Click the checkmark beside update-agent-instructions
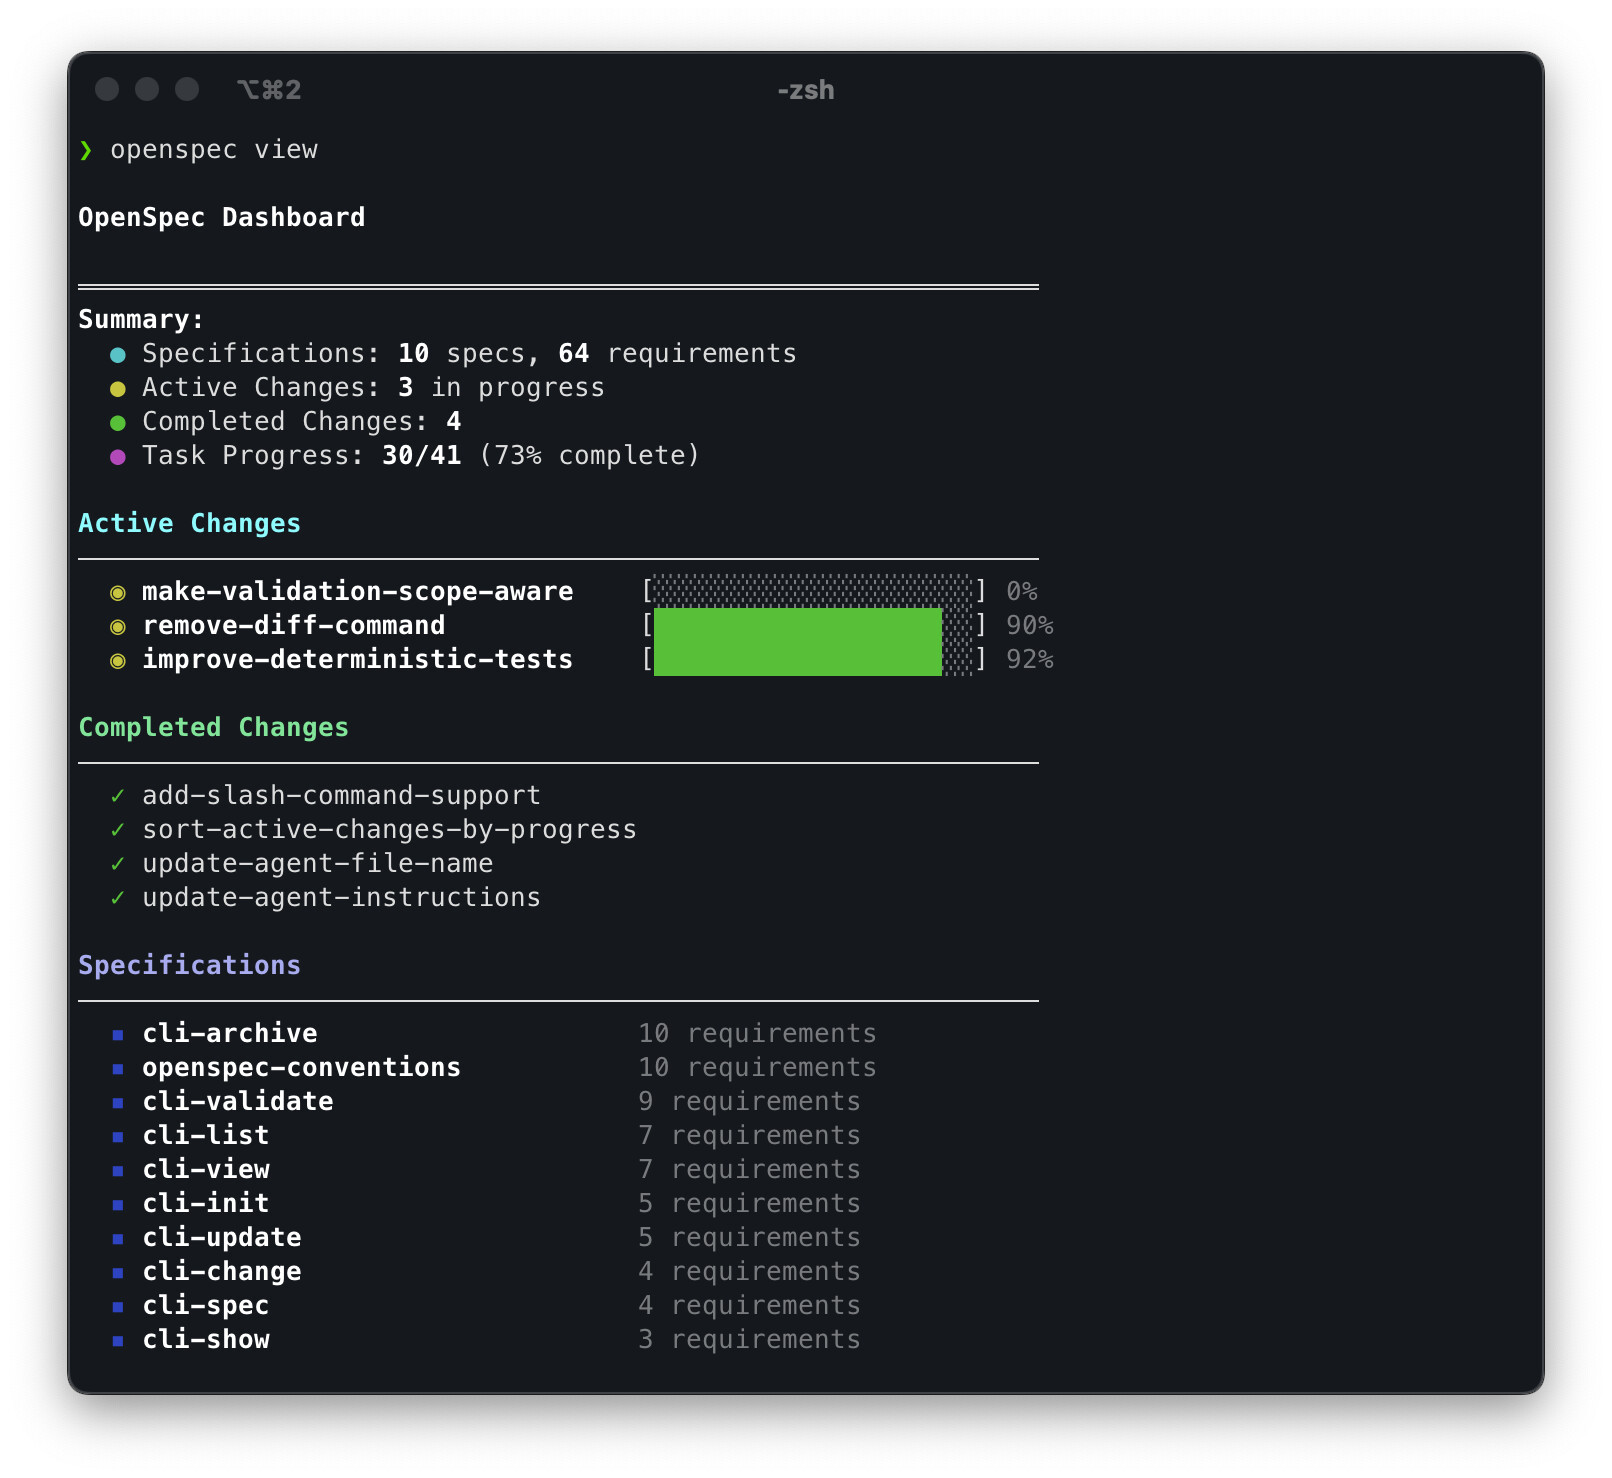The width and height of the screenshot is (1612, 1478). 118,898
